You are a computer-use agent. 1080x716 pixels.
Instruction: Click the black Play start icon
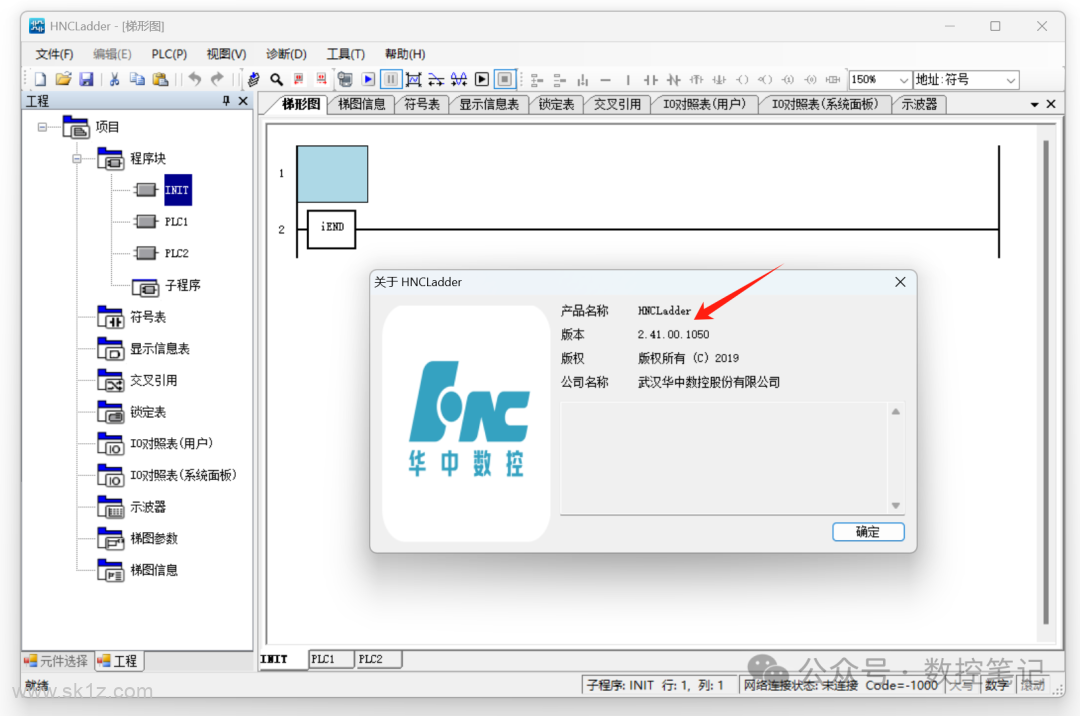coord(482,80)
